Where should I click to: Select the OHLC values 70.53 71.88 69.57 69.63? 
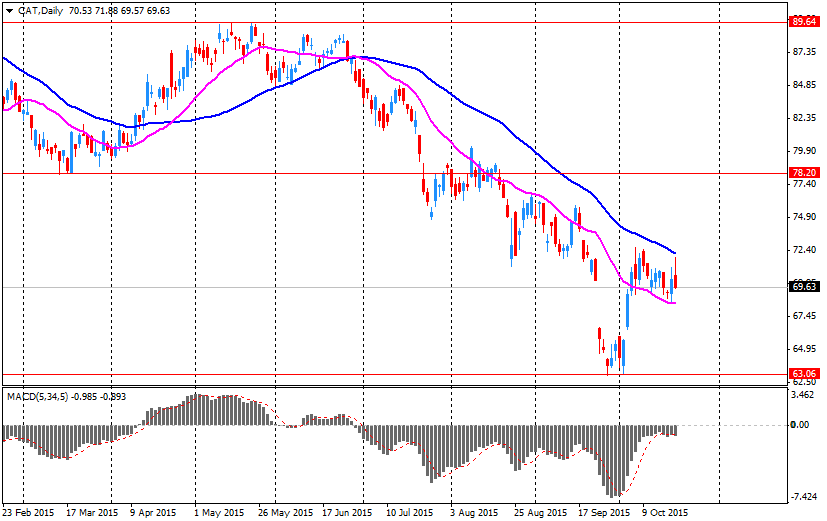point(119,11)
